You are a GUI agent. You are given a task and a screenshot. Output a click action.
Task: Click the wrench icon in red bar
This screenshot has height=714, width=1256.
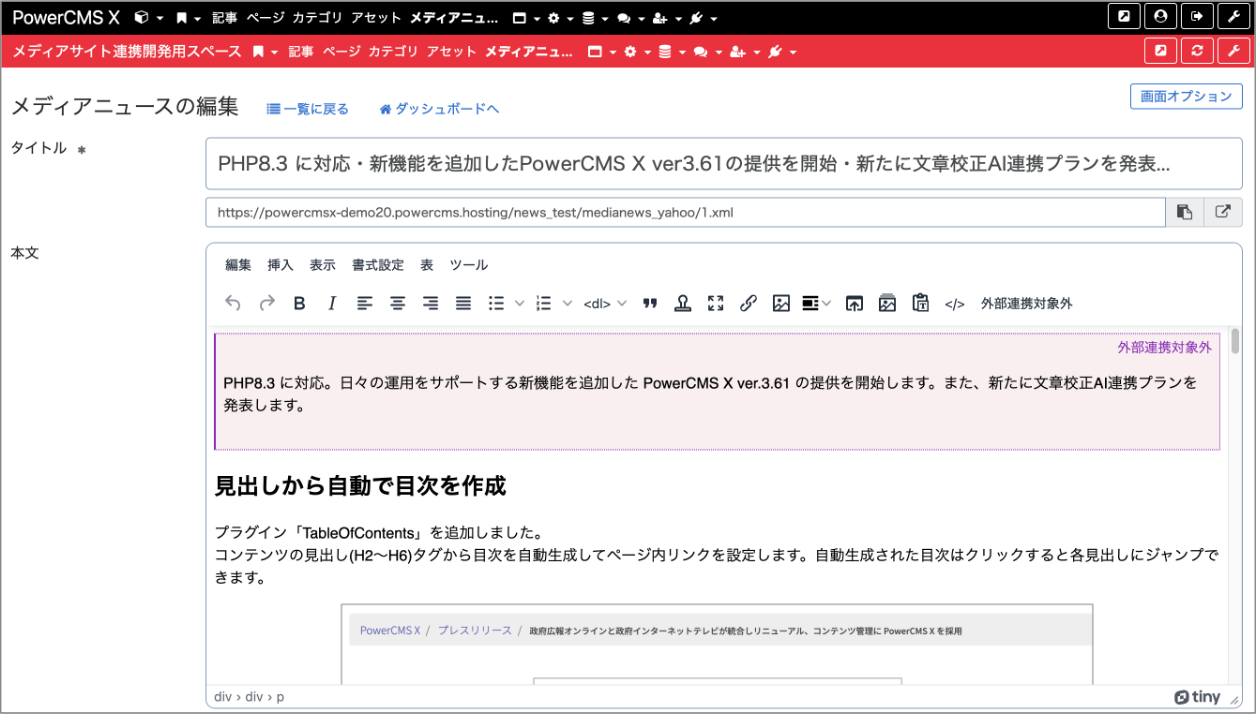1233,51
